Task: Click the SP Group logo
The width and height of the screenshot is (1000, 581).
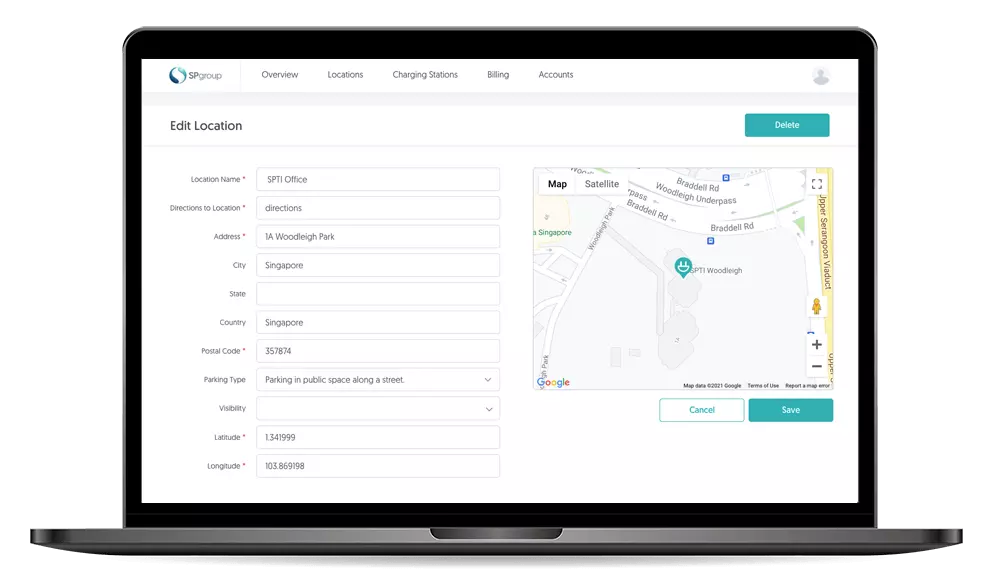Action: point(195,75)
